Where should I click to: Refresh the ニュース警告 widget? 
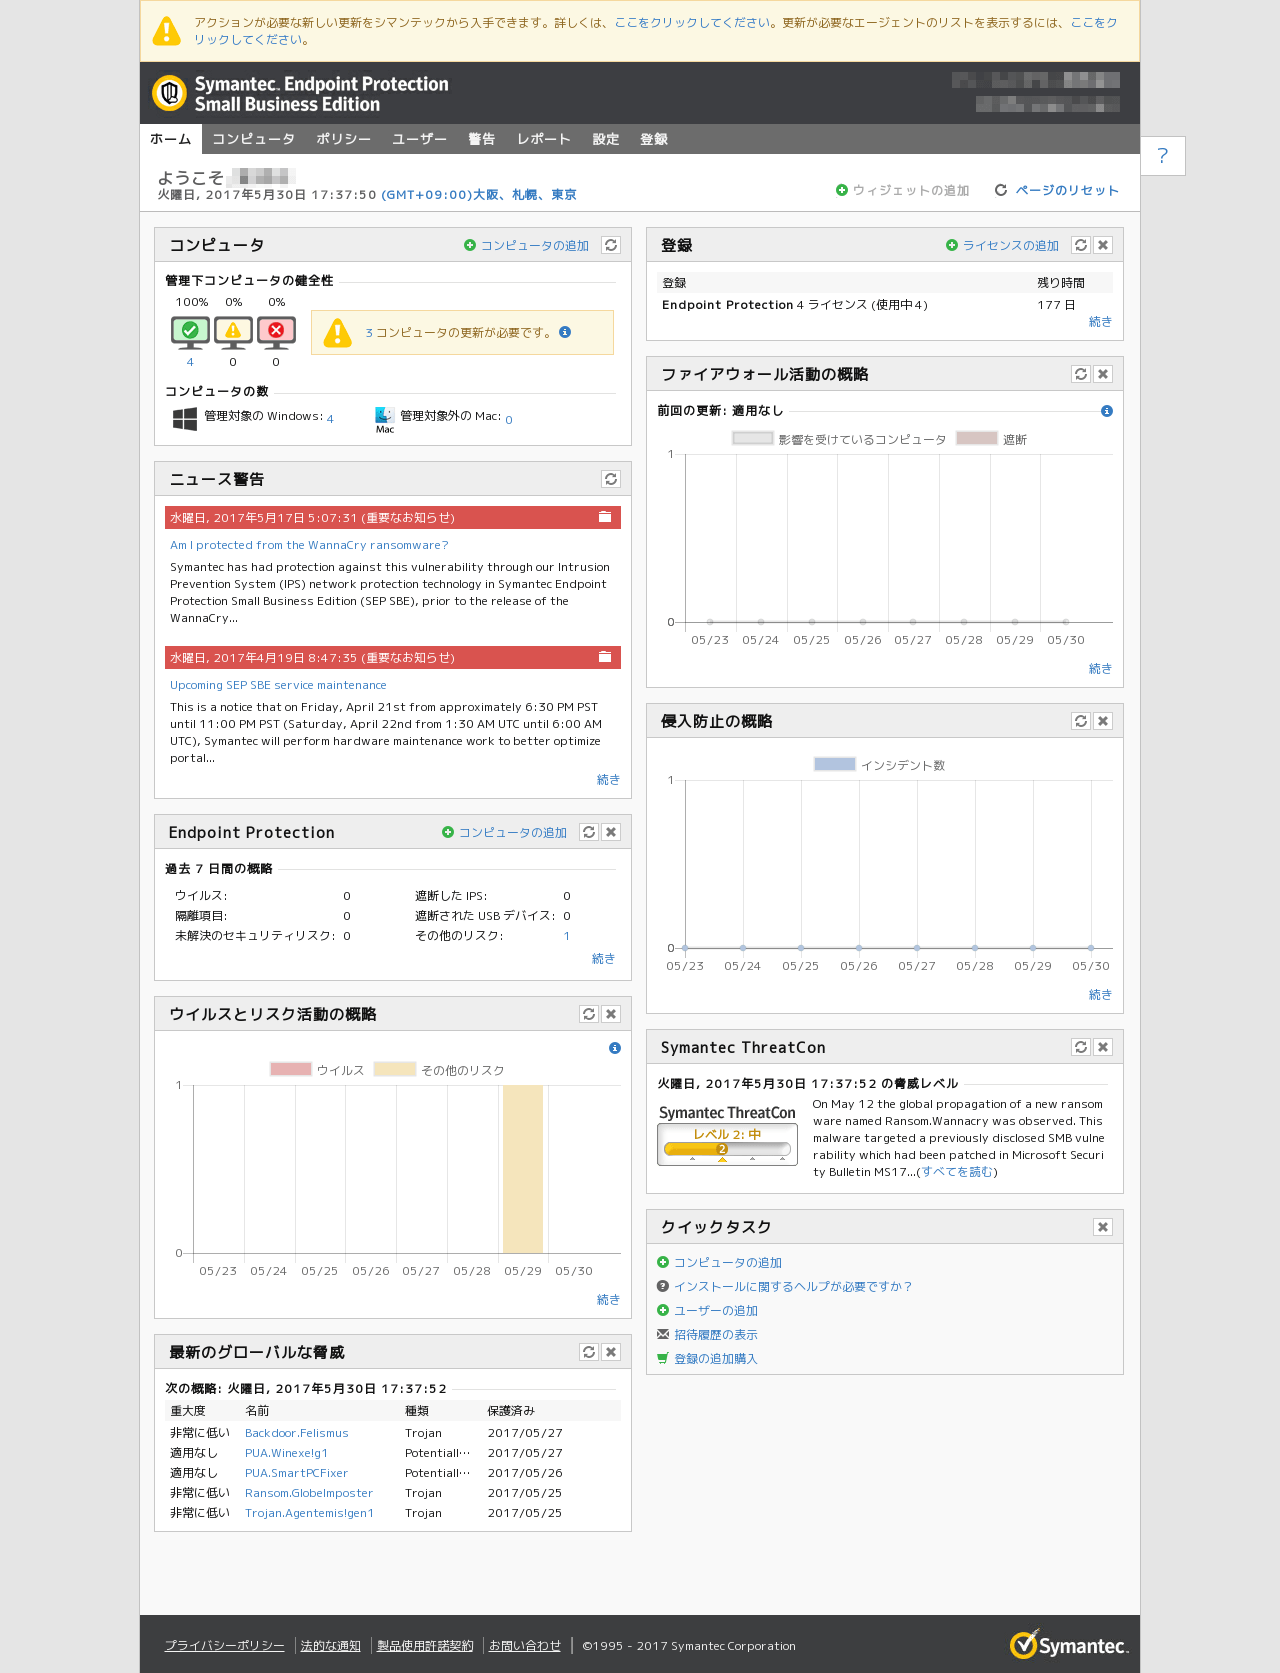[x=611, y=479]
